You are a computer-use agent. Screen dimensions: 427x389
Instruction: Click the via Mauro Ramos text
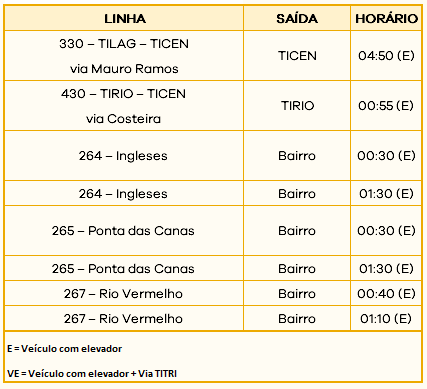(x=124, y=69)
